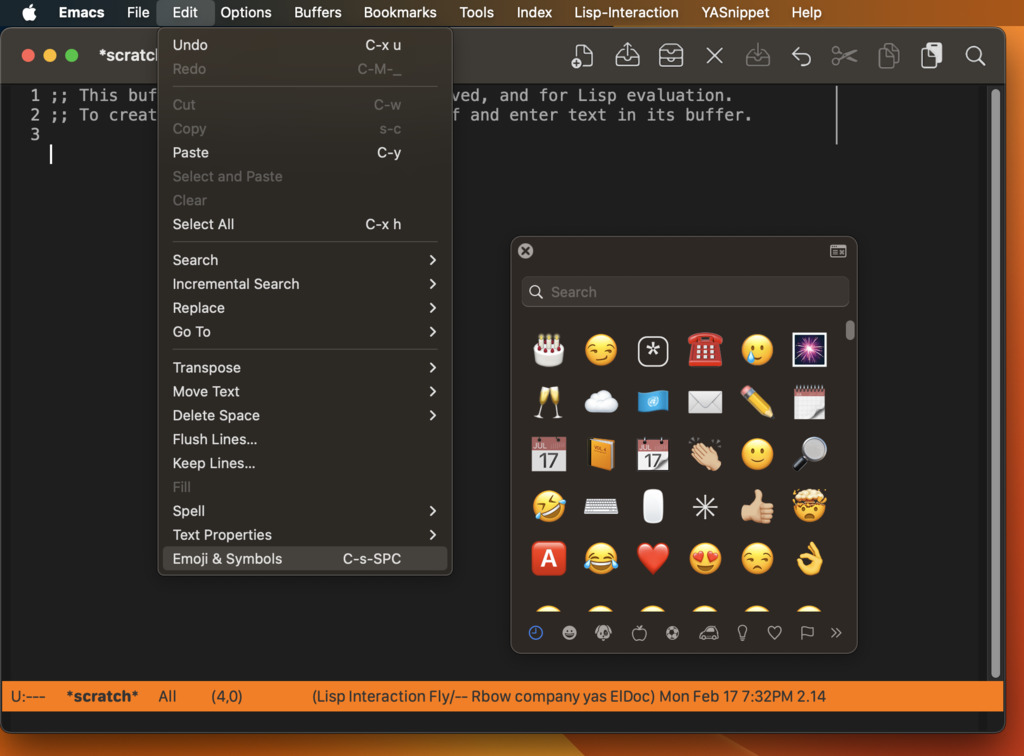Open the Buffers menu
This screenshot has height=756, width=1024.
(x=317, y=12)
